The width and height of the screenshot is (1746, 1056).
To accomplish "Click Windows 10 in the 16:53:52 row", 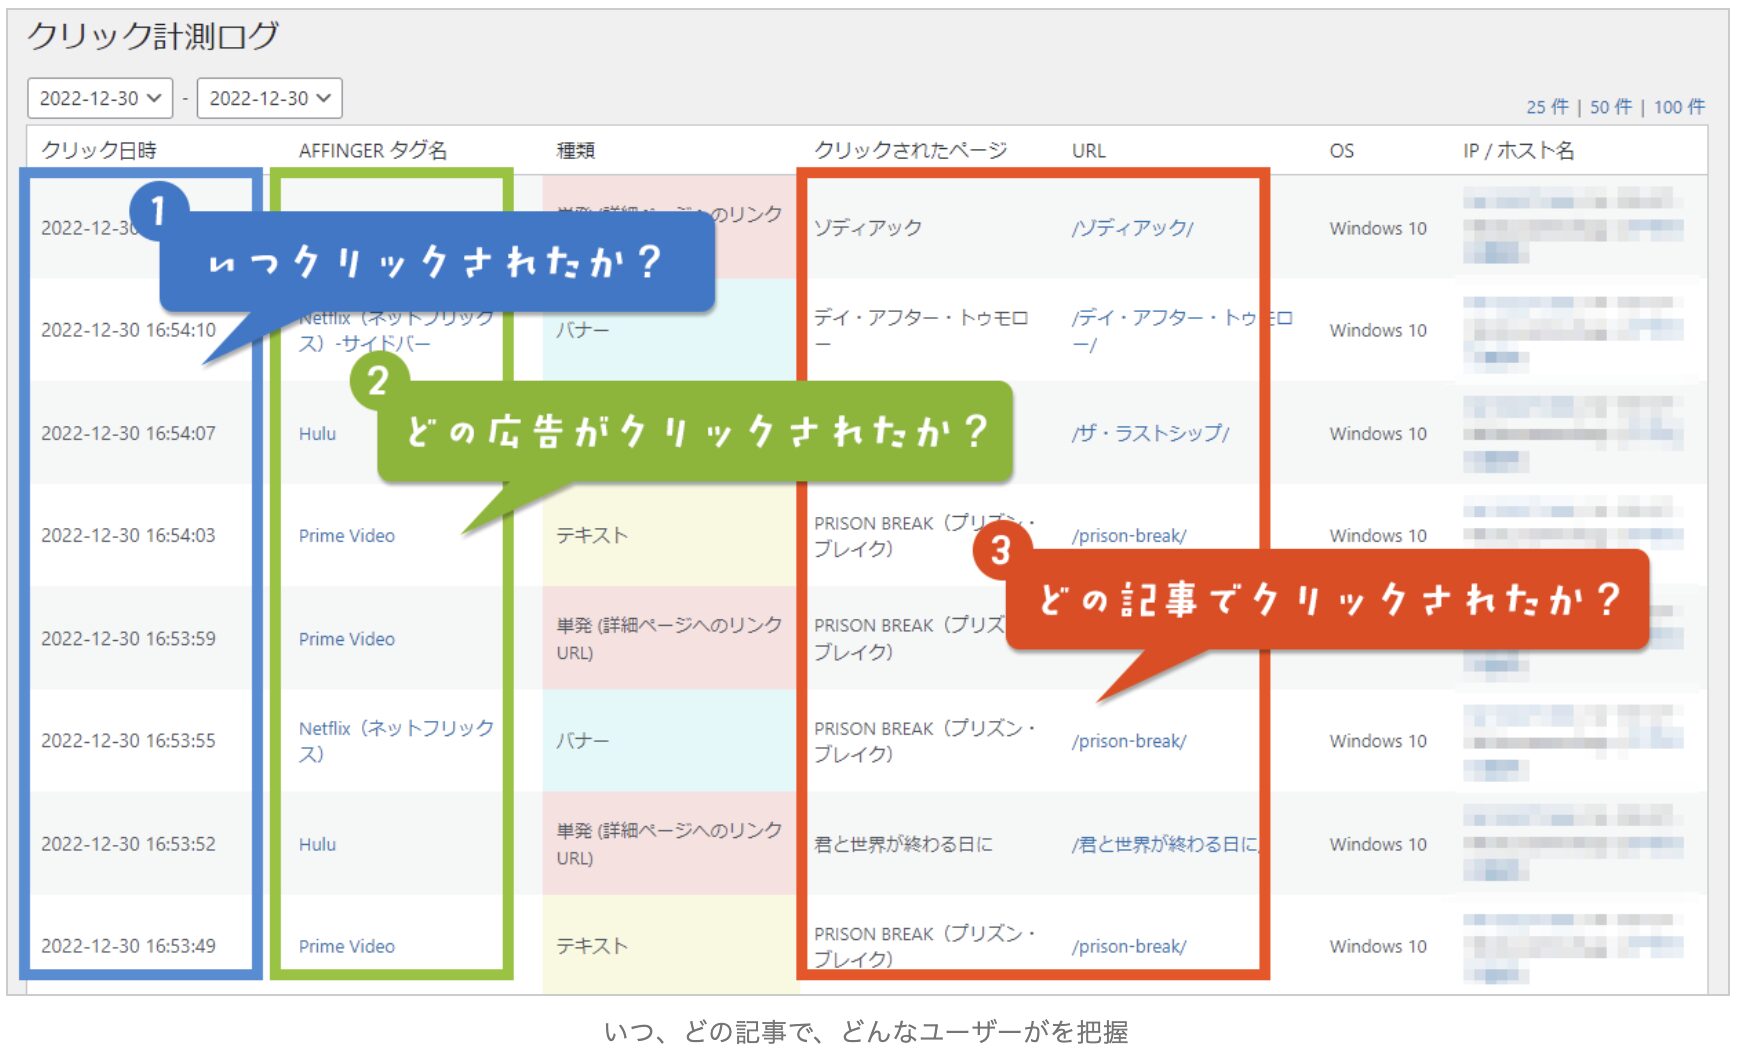I will pos(1378,844).
